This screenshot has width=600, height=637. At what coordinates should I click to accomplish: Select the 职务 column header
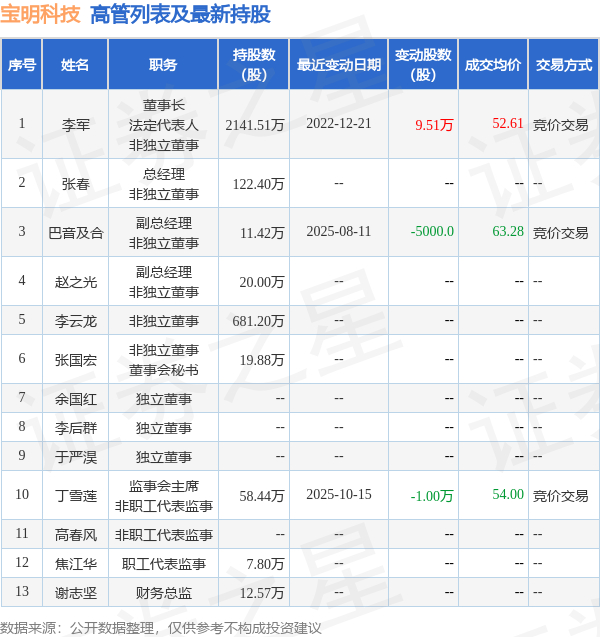163,65
